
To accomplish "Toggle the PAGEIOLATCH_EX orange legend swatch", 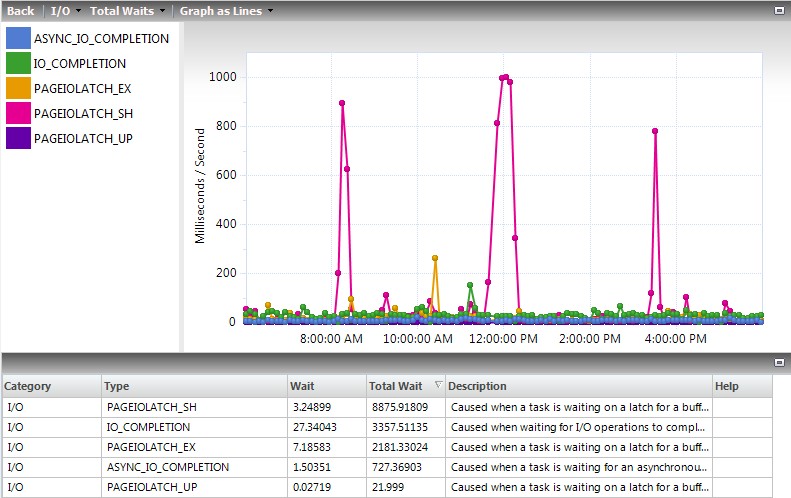I will pos(18,88).
